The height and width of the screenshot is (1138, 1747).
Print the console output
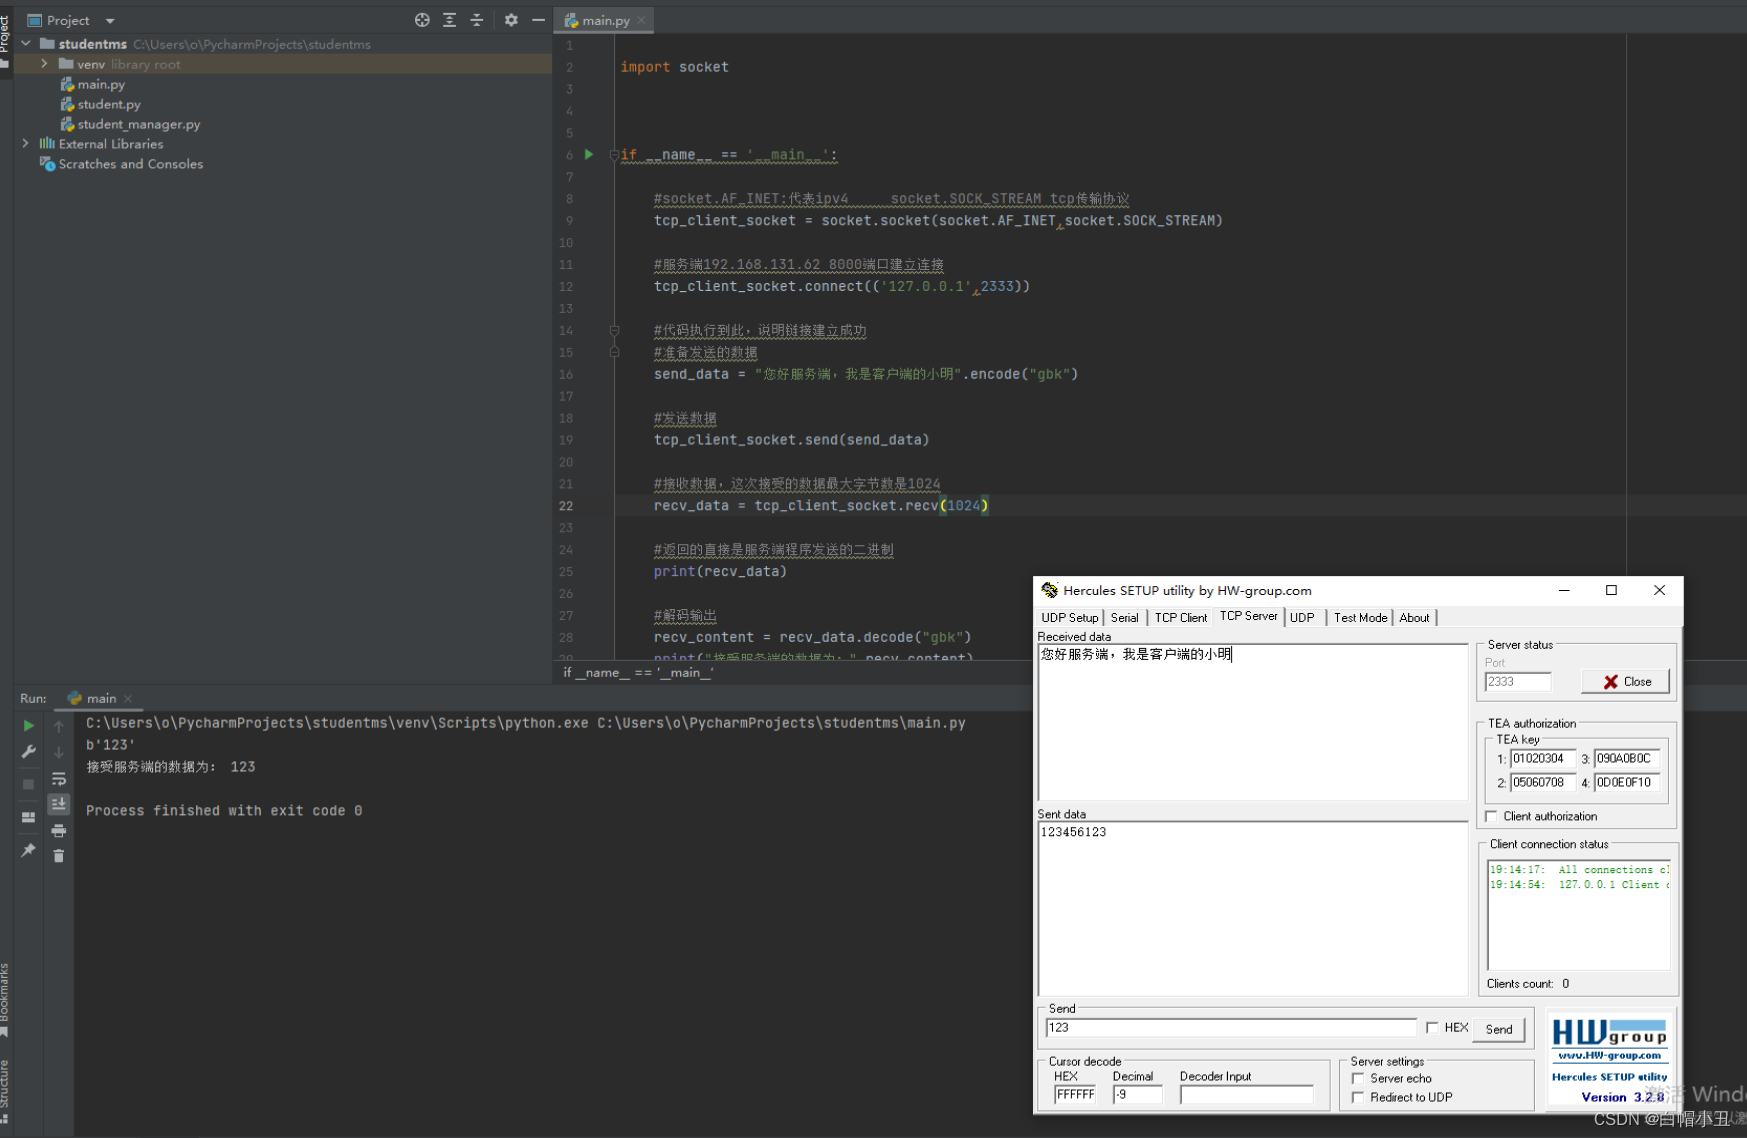point(59,831)
